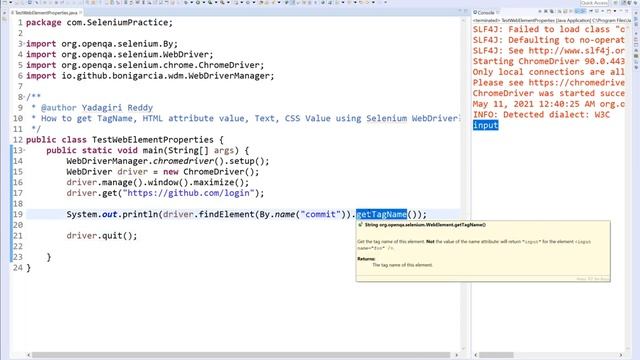640x360 pixels.
Task: Collapse the import block at line 3
Action: (24, 44)
